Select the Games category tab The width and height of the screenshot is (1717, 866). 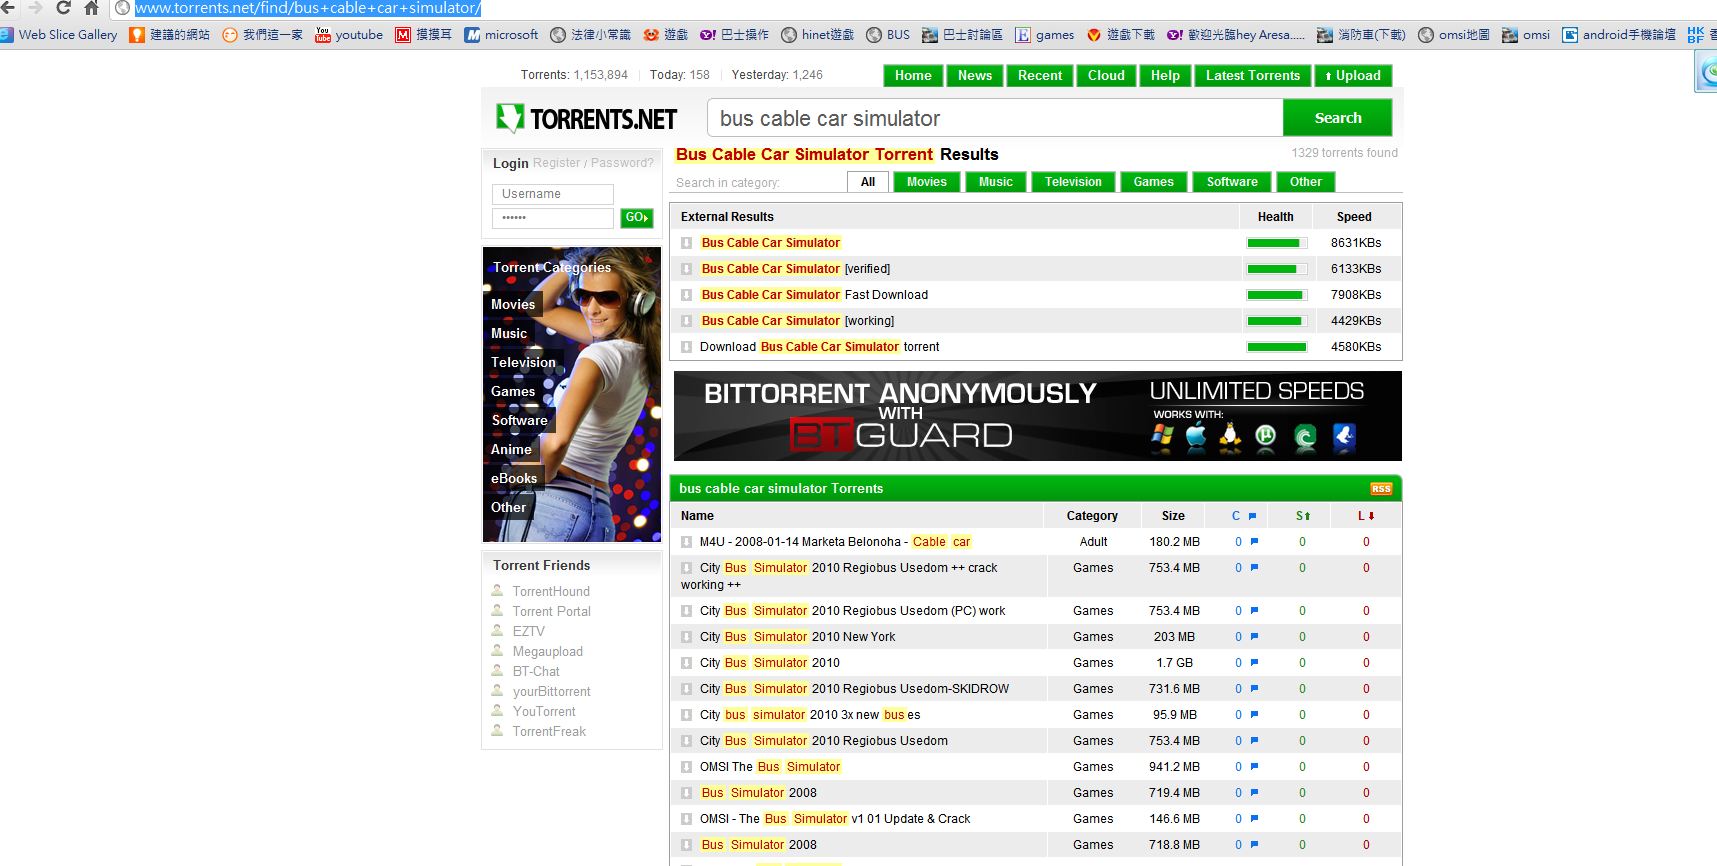1153,182
